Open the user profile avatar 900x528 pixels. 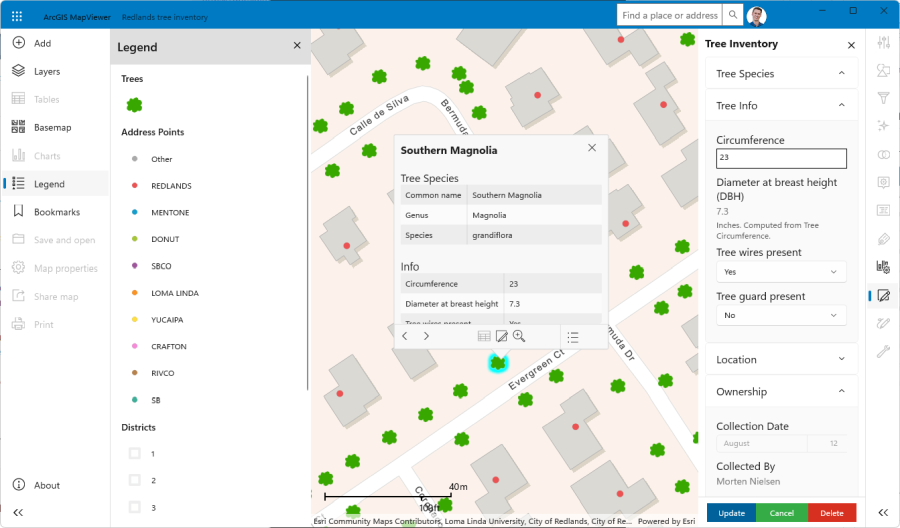click(x=757, y=16)
